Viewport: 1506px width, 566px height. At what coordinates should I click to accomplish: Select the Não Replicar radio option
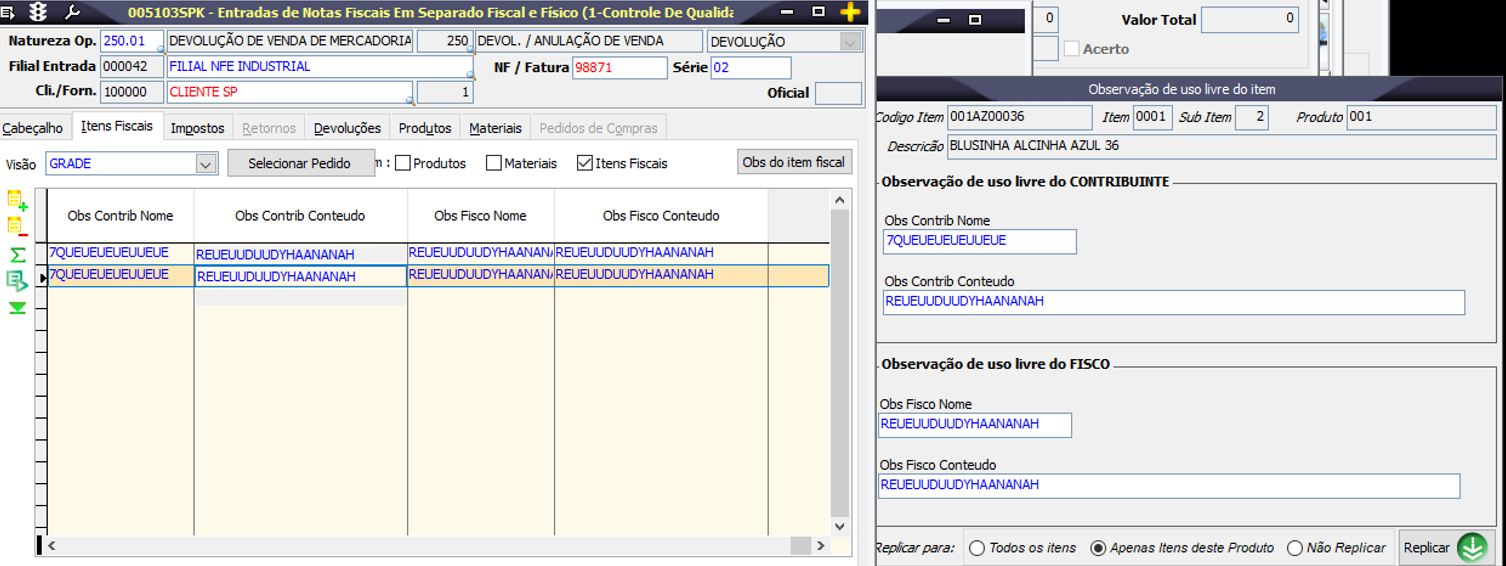1295,548
